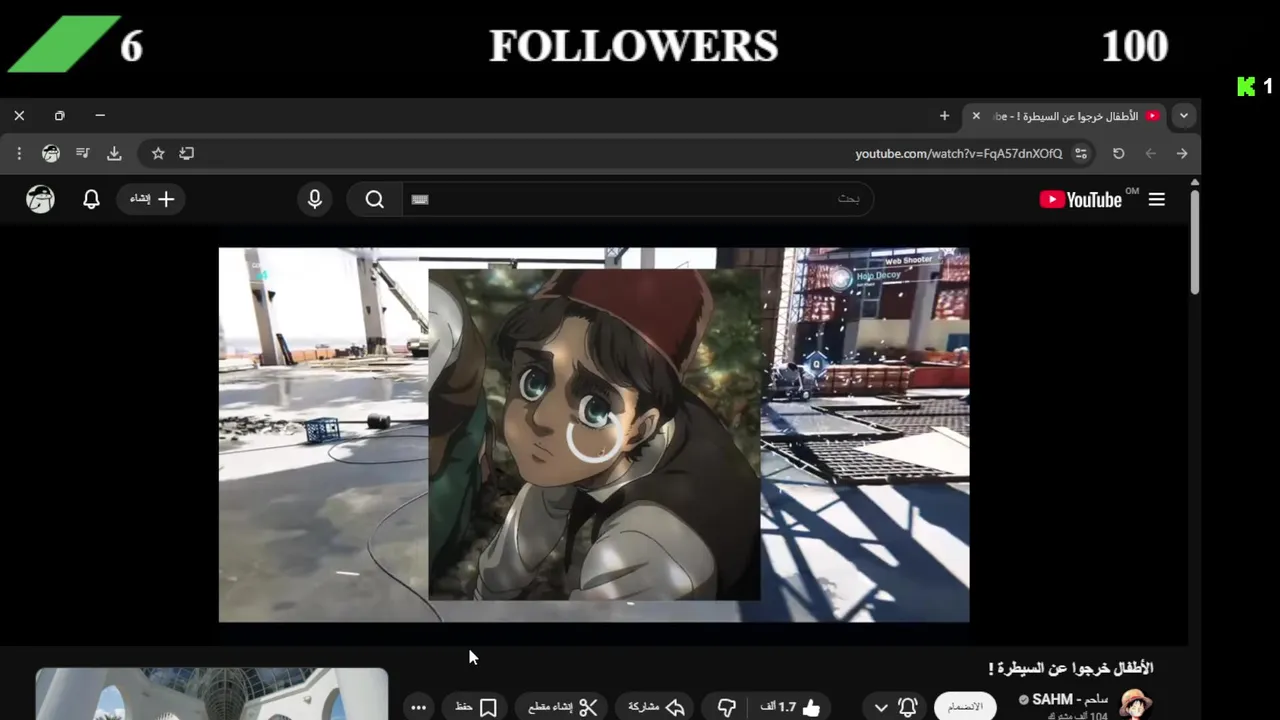Open the browser profile avatar
This screenshot has height=720, width=1280.
(51, 153)
